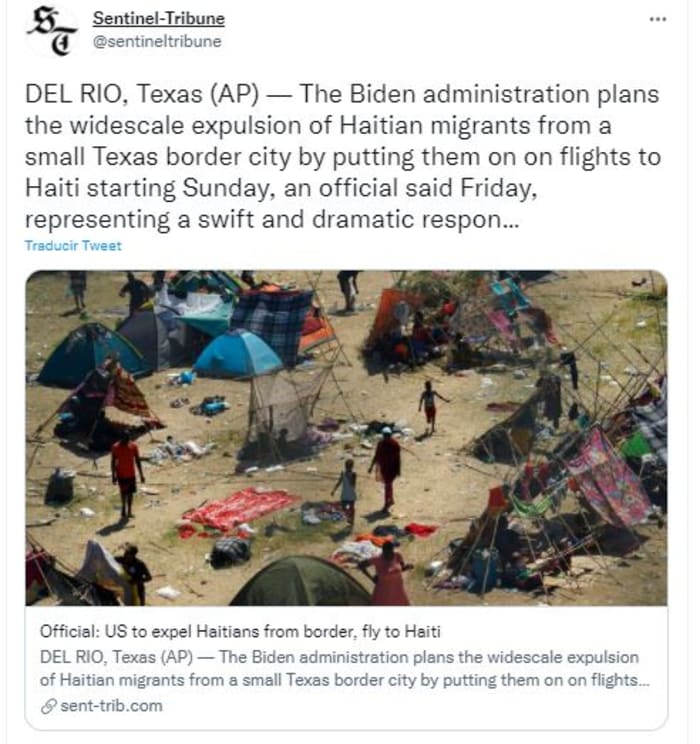Select the tweet body text about Biden administration
Viewport: 700px width, 744px height.
click(x=343, y=157)
